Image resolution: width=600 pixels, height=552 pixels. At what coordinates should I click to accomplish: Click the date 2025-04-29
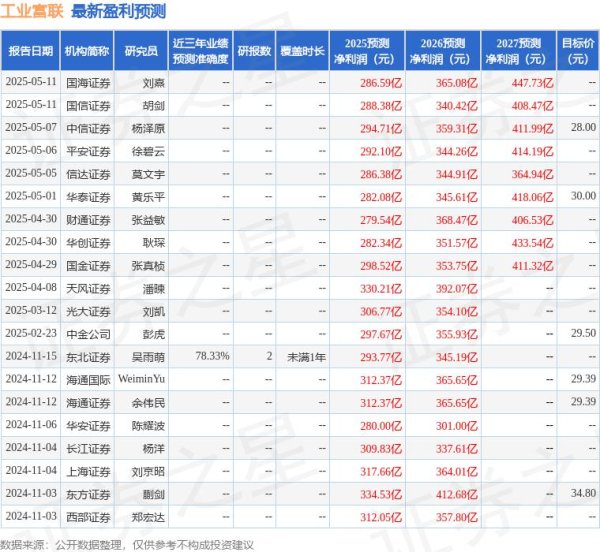click(x=31, y=264)
